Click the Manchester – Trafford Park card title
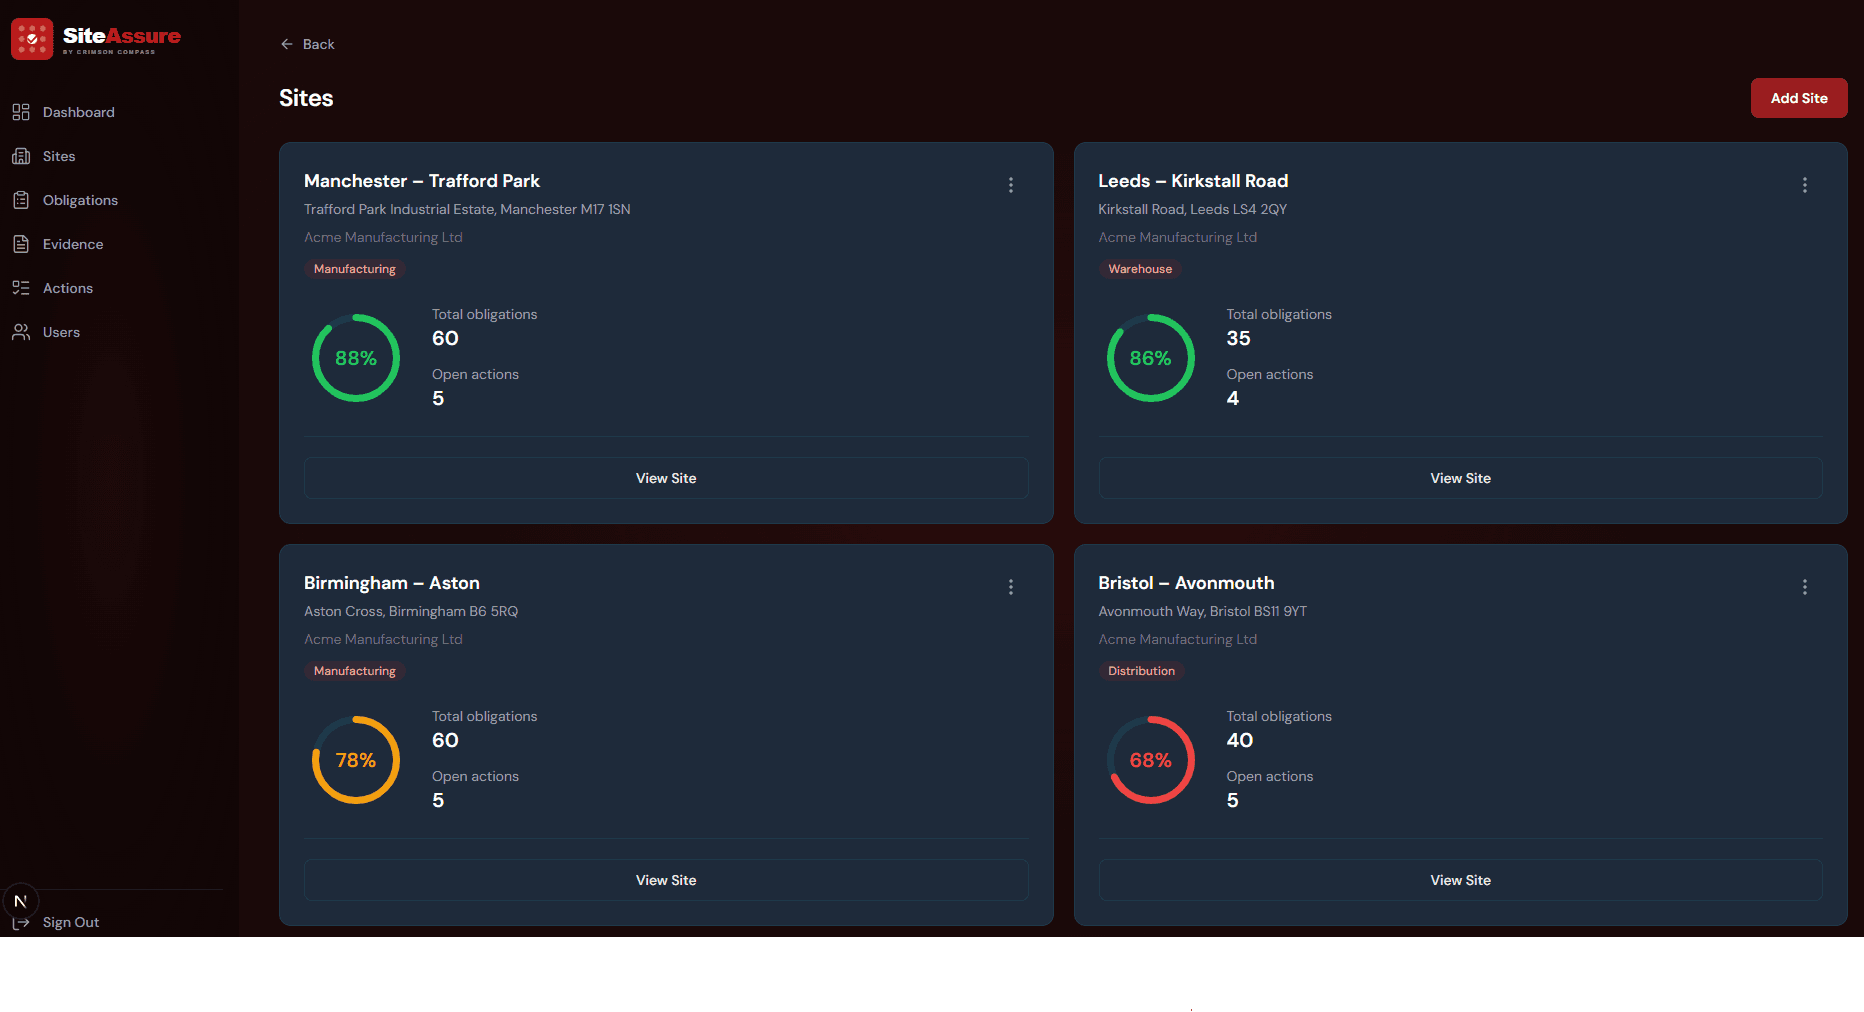Image resolution: width=1864 pixels, height=1012 pixels. [x=422, y=181]
